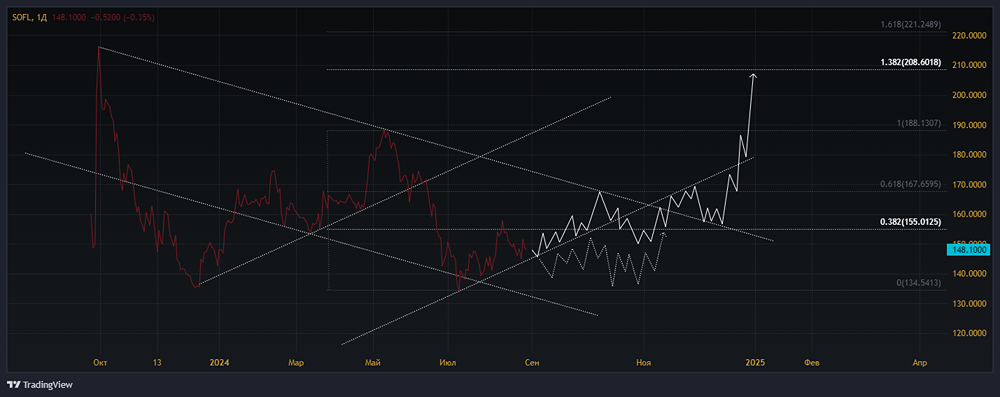Screen dimensions: 1000x397
Task: Click the Сен date axis label
Action: pyautogui.click(x=531, y=363)
